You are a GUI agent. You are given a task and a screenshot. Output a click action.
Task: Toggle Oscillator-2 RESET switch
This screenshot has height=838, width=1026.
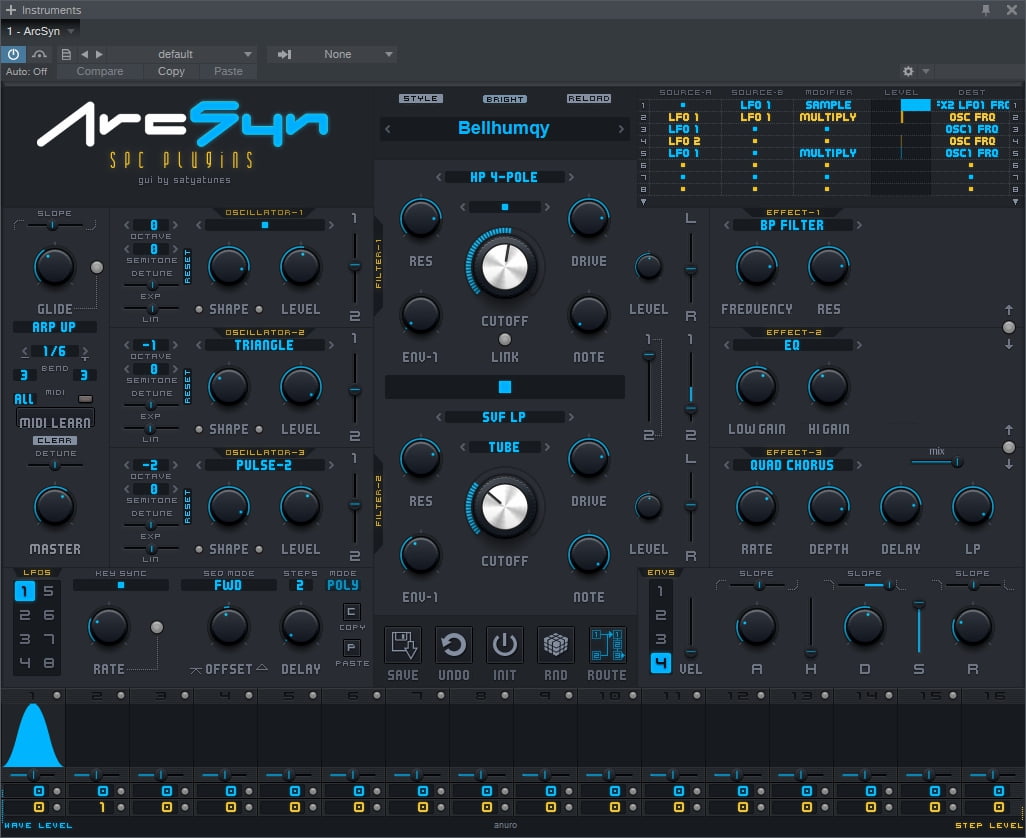[188, 387]
